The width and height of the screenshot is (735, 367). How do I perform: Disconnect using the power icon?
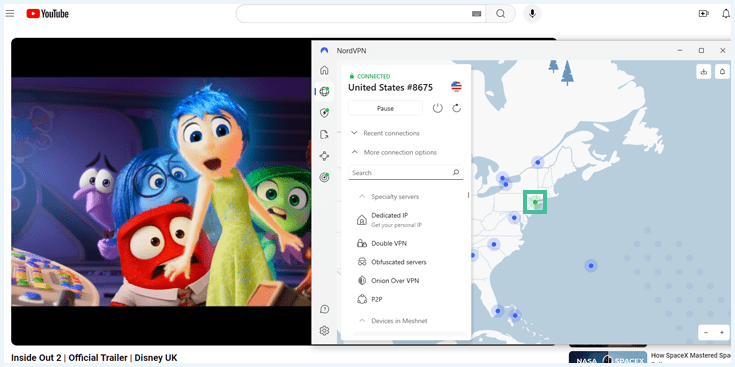(x=437, y=108)
